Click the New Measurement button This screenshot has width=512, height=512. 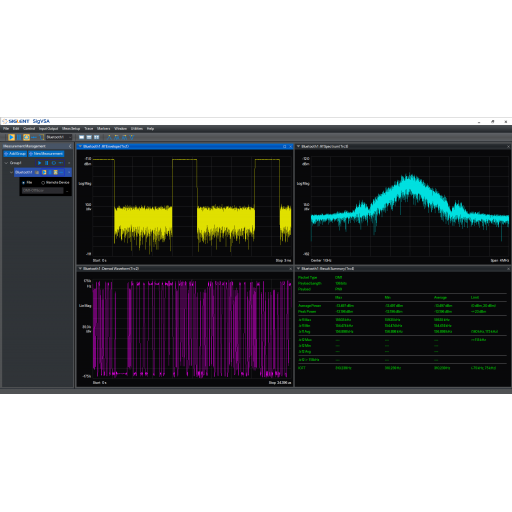[46, 154]
